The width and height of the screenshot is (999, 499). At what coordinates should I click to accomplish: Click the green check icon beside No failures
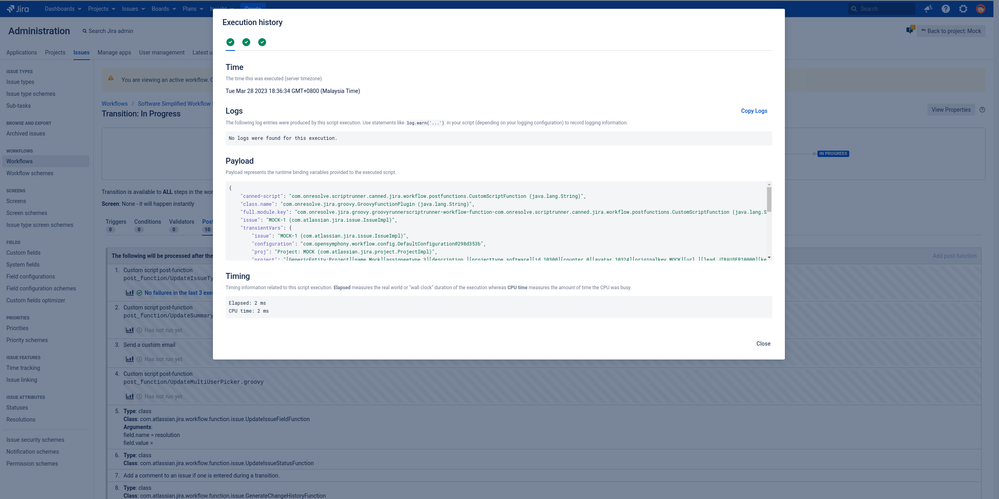[140, 293]
